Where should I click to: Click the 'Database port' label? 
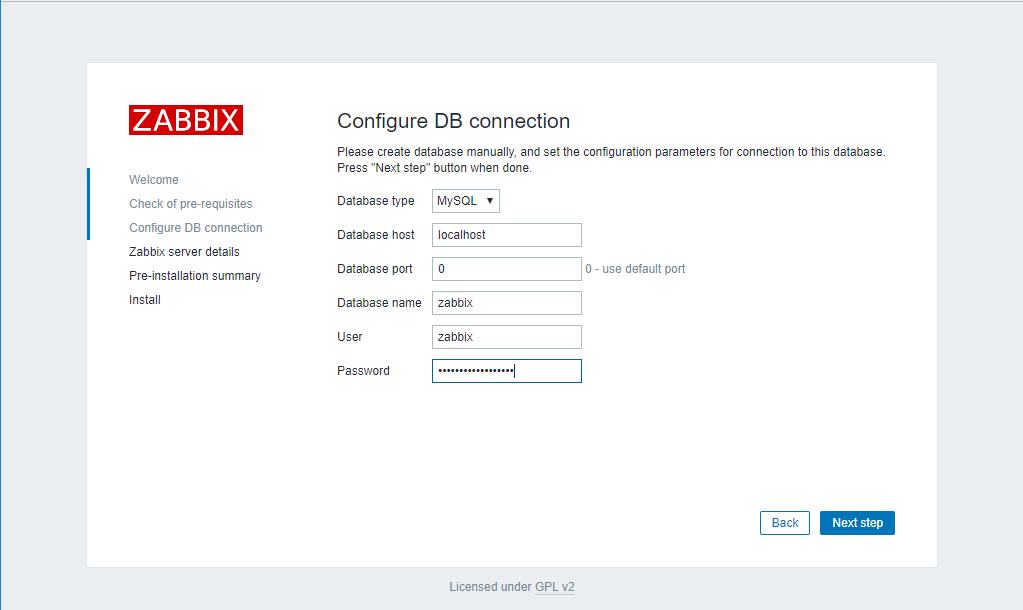pos(375,269)
